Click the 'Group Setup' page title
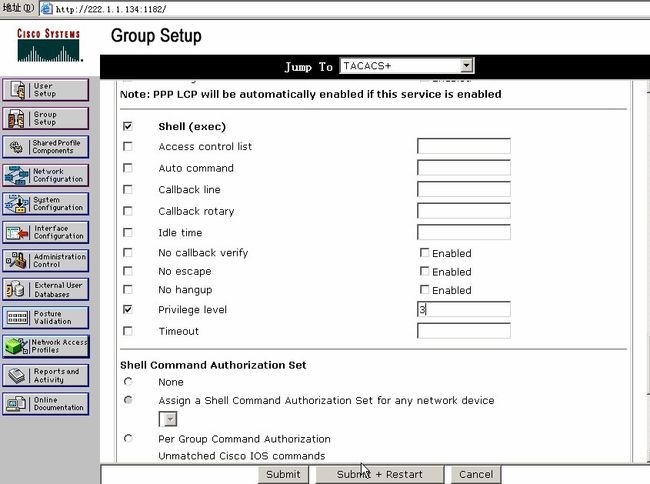 (x=156, y=36)
